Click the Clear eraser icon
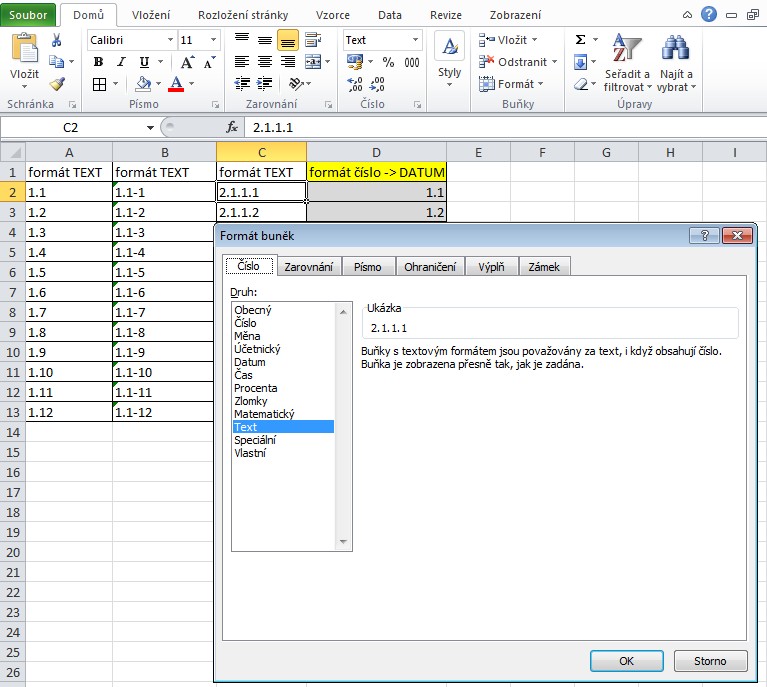Viewport: 767px width, 687px height. [x=581, y=84]
